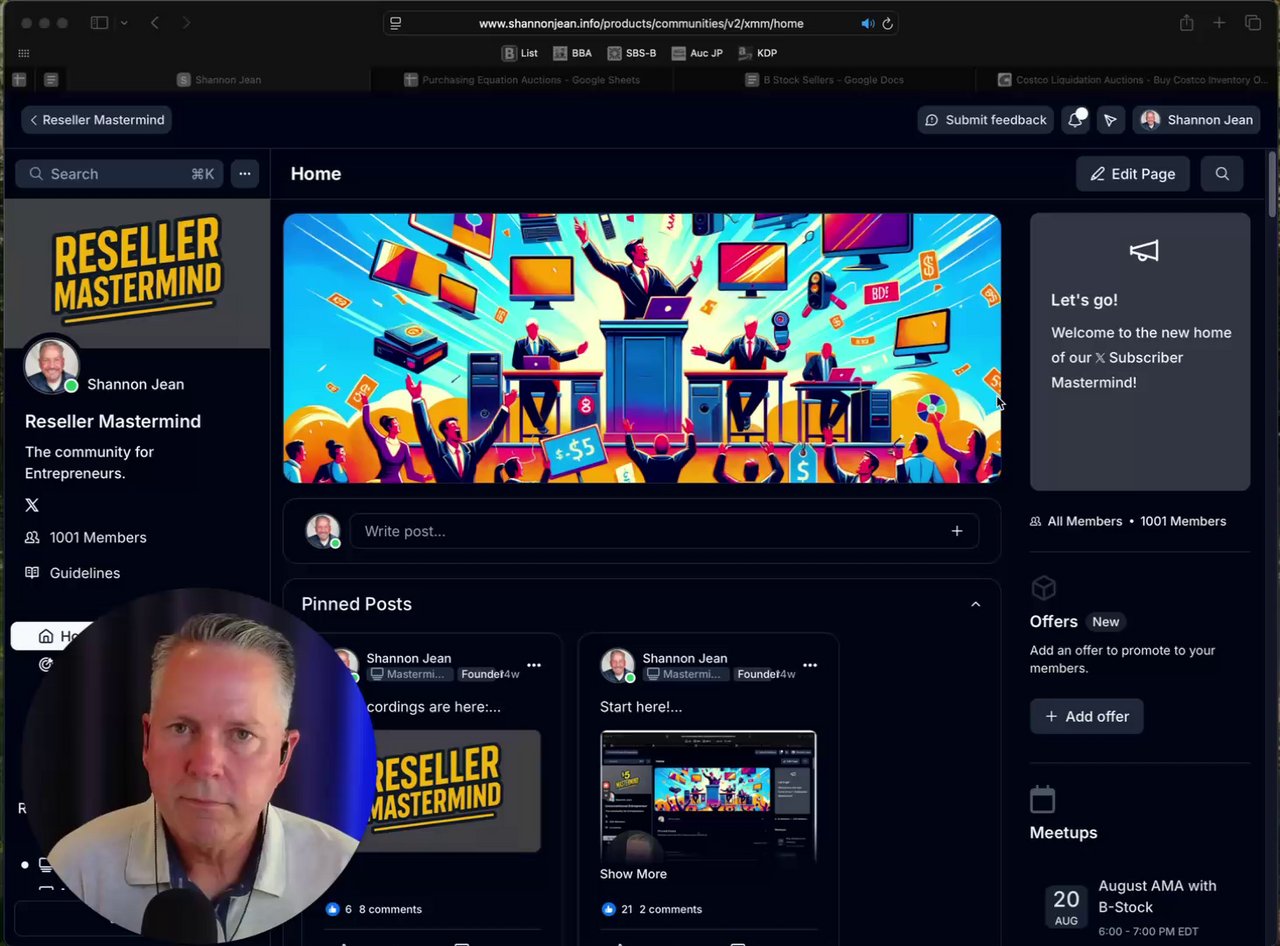Open the August AMA with B-Stock meetup
The height and width of the screenshot is (946, 1280).
(x=1158, y=896)
